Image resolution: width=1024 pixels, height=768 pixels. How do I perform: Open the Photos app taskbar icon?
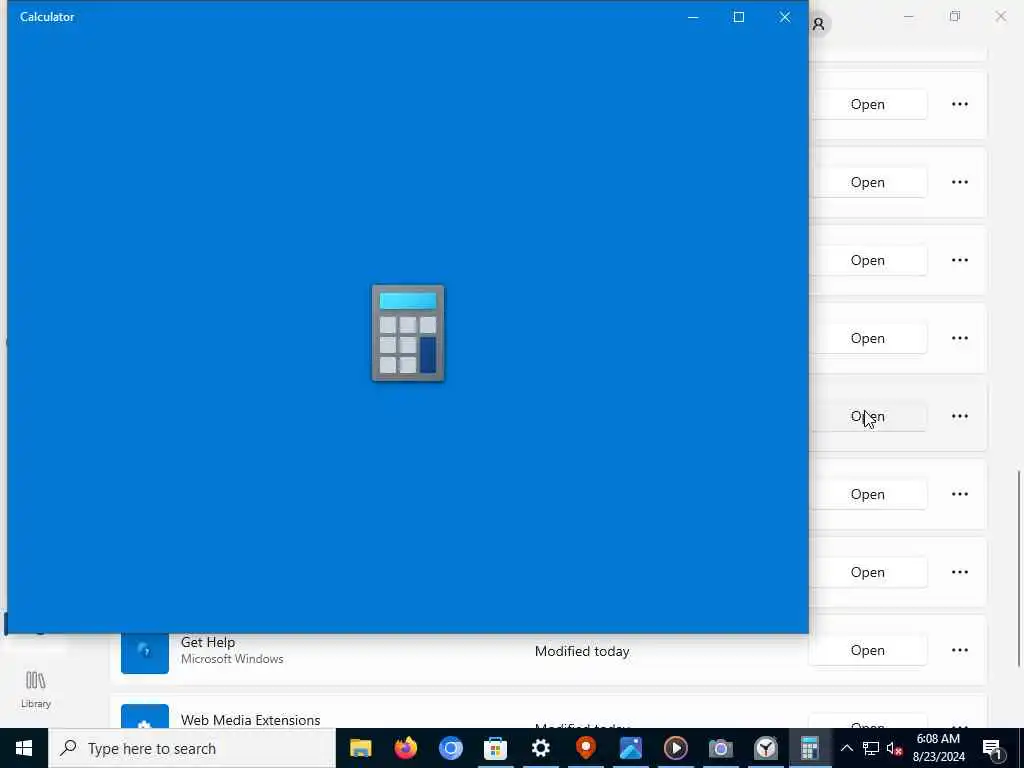coord(631,748)
